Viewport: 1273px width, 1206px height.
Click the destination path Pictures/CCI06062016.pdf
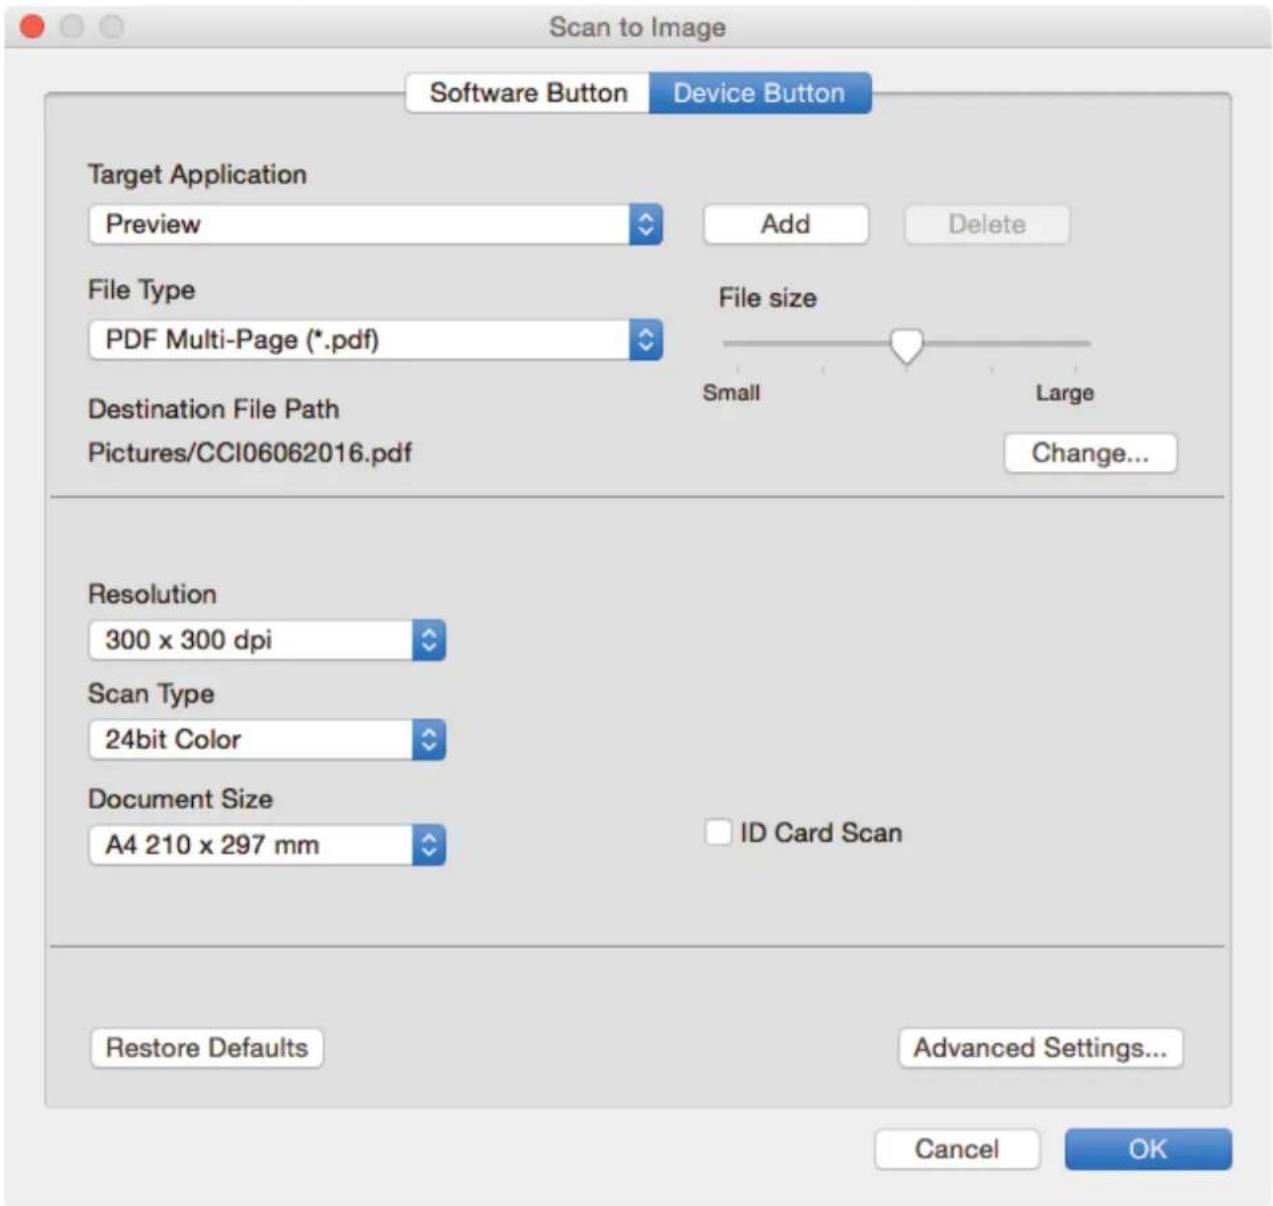click(x=250, y=453)
